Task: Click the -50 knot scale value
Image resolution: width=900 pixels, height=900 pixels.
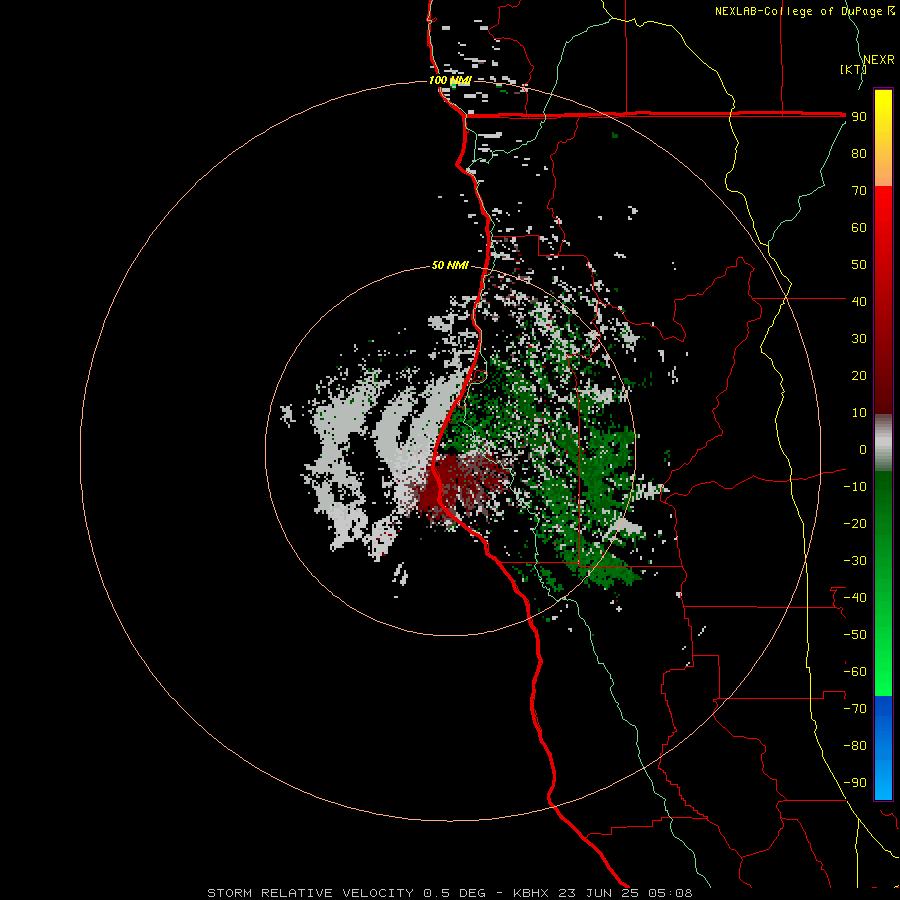Action: coord(855,635)
